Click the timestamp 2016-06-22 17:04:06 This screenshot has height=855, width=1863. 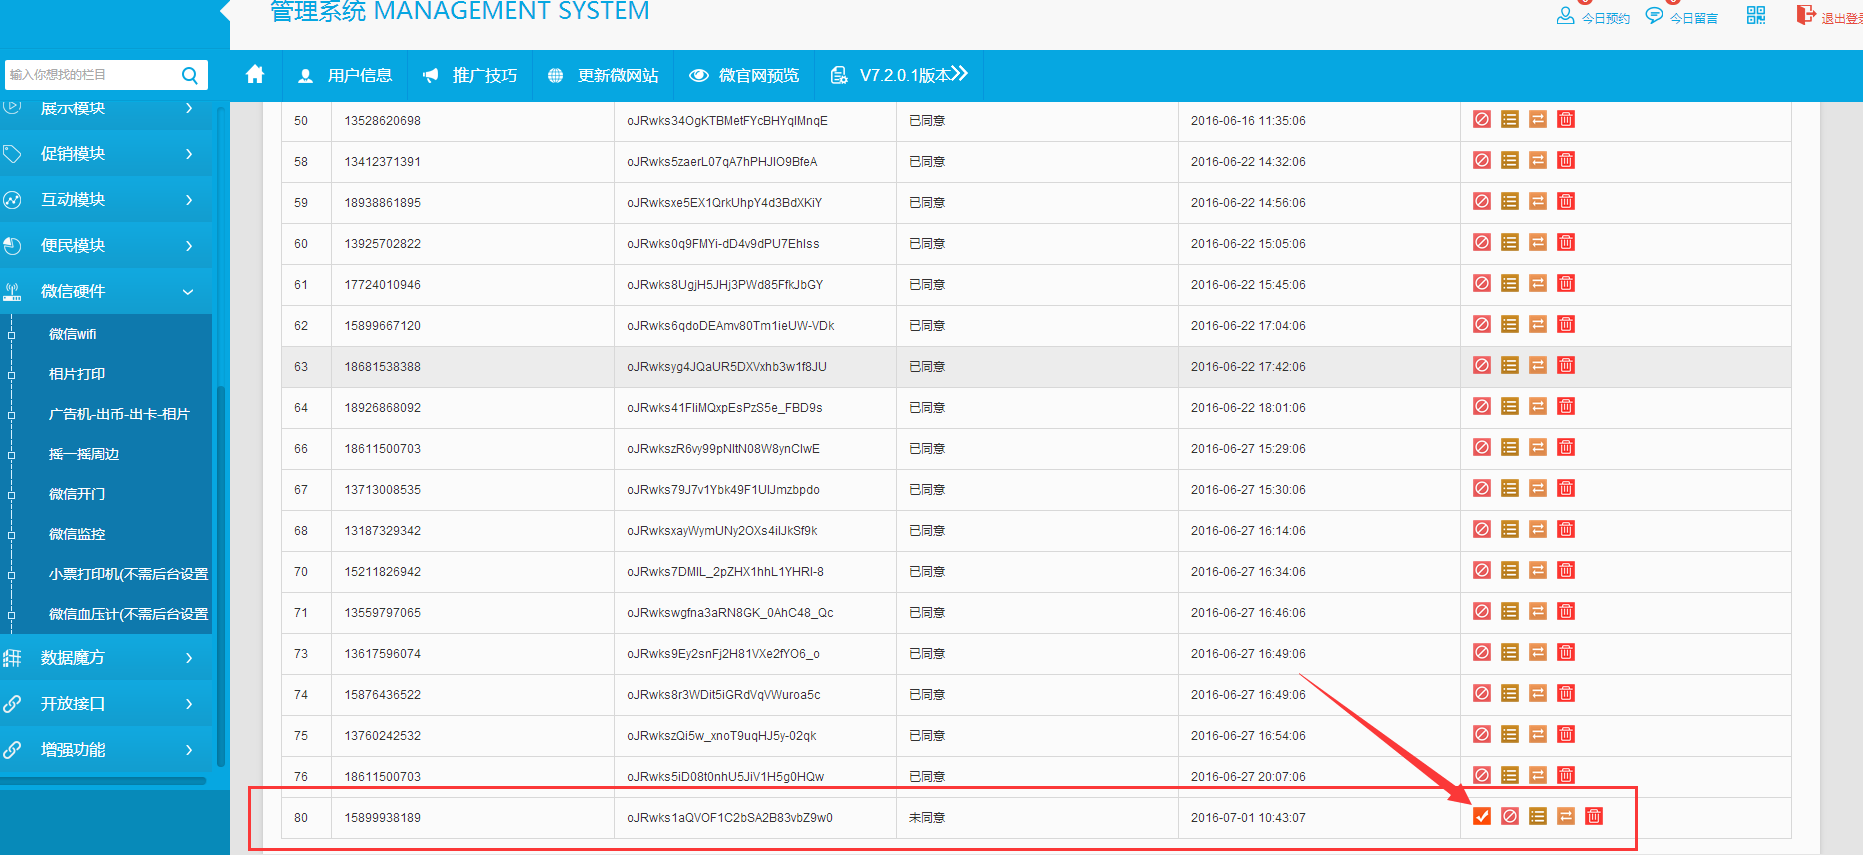[x=1248, y=326]
